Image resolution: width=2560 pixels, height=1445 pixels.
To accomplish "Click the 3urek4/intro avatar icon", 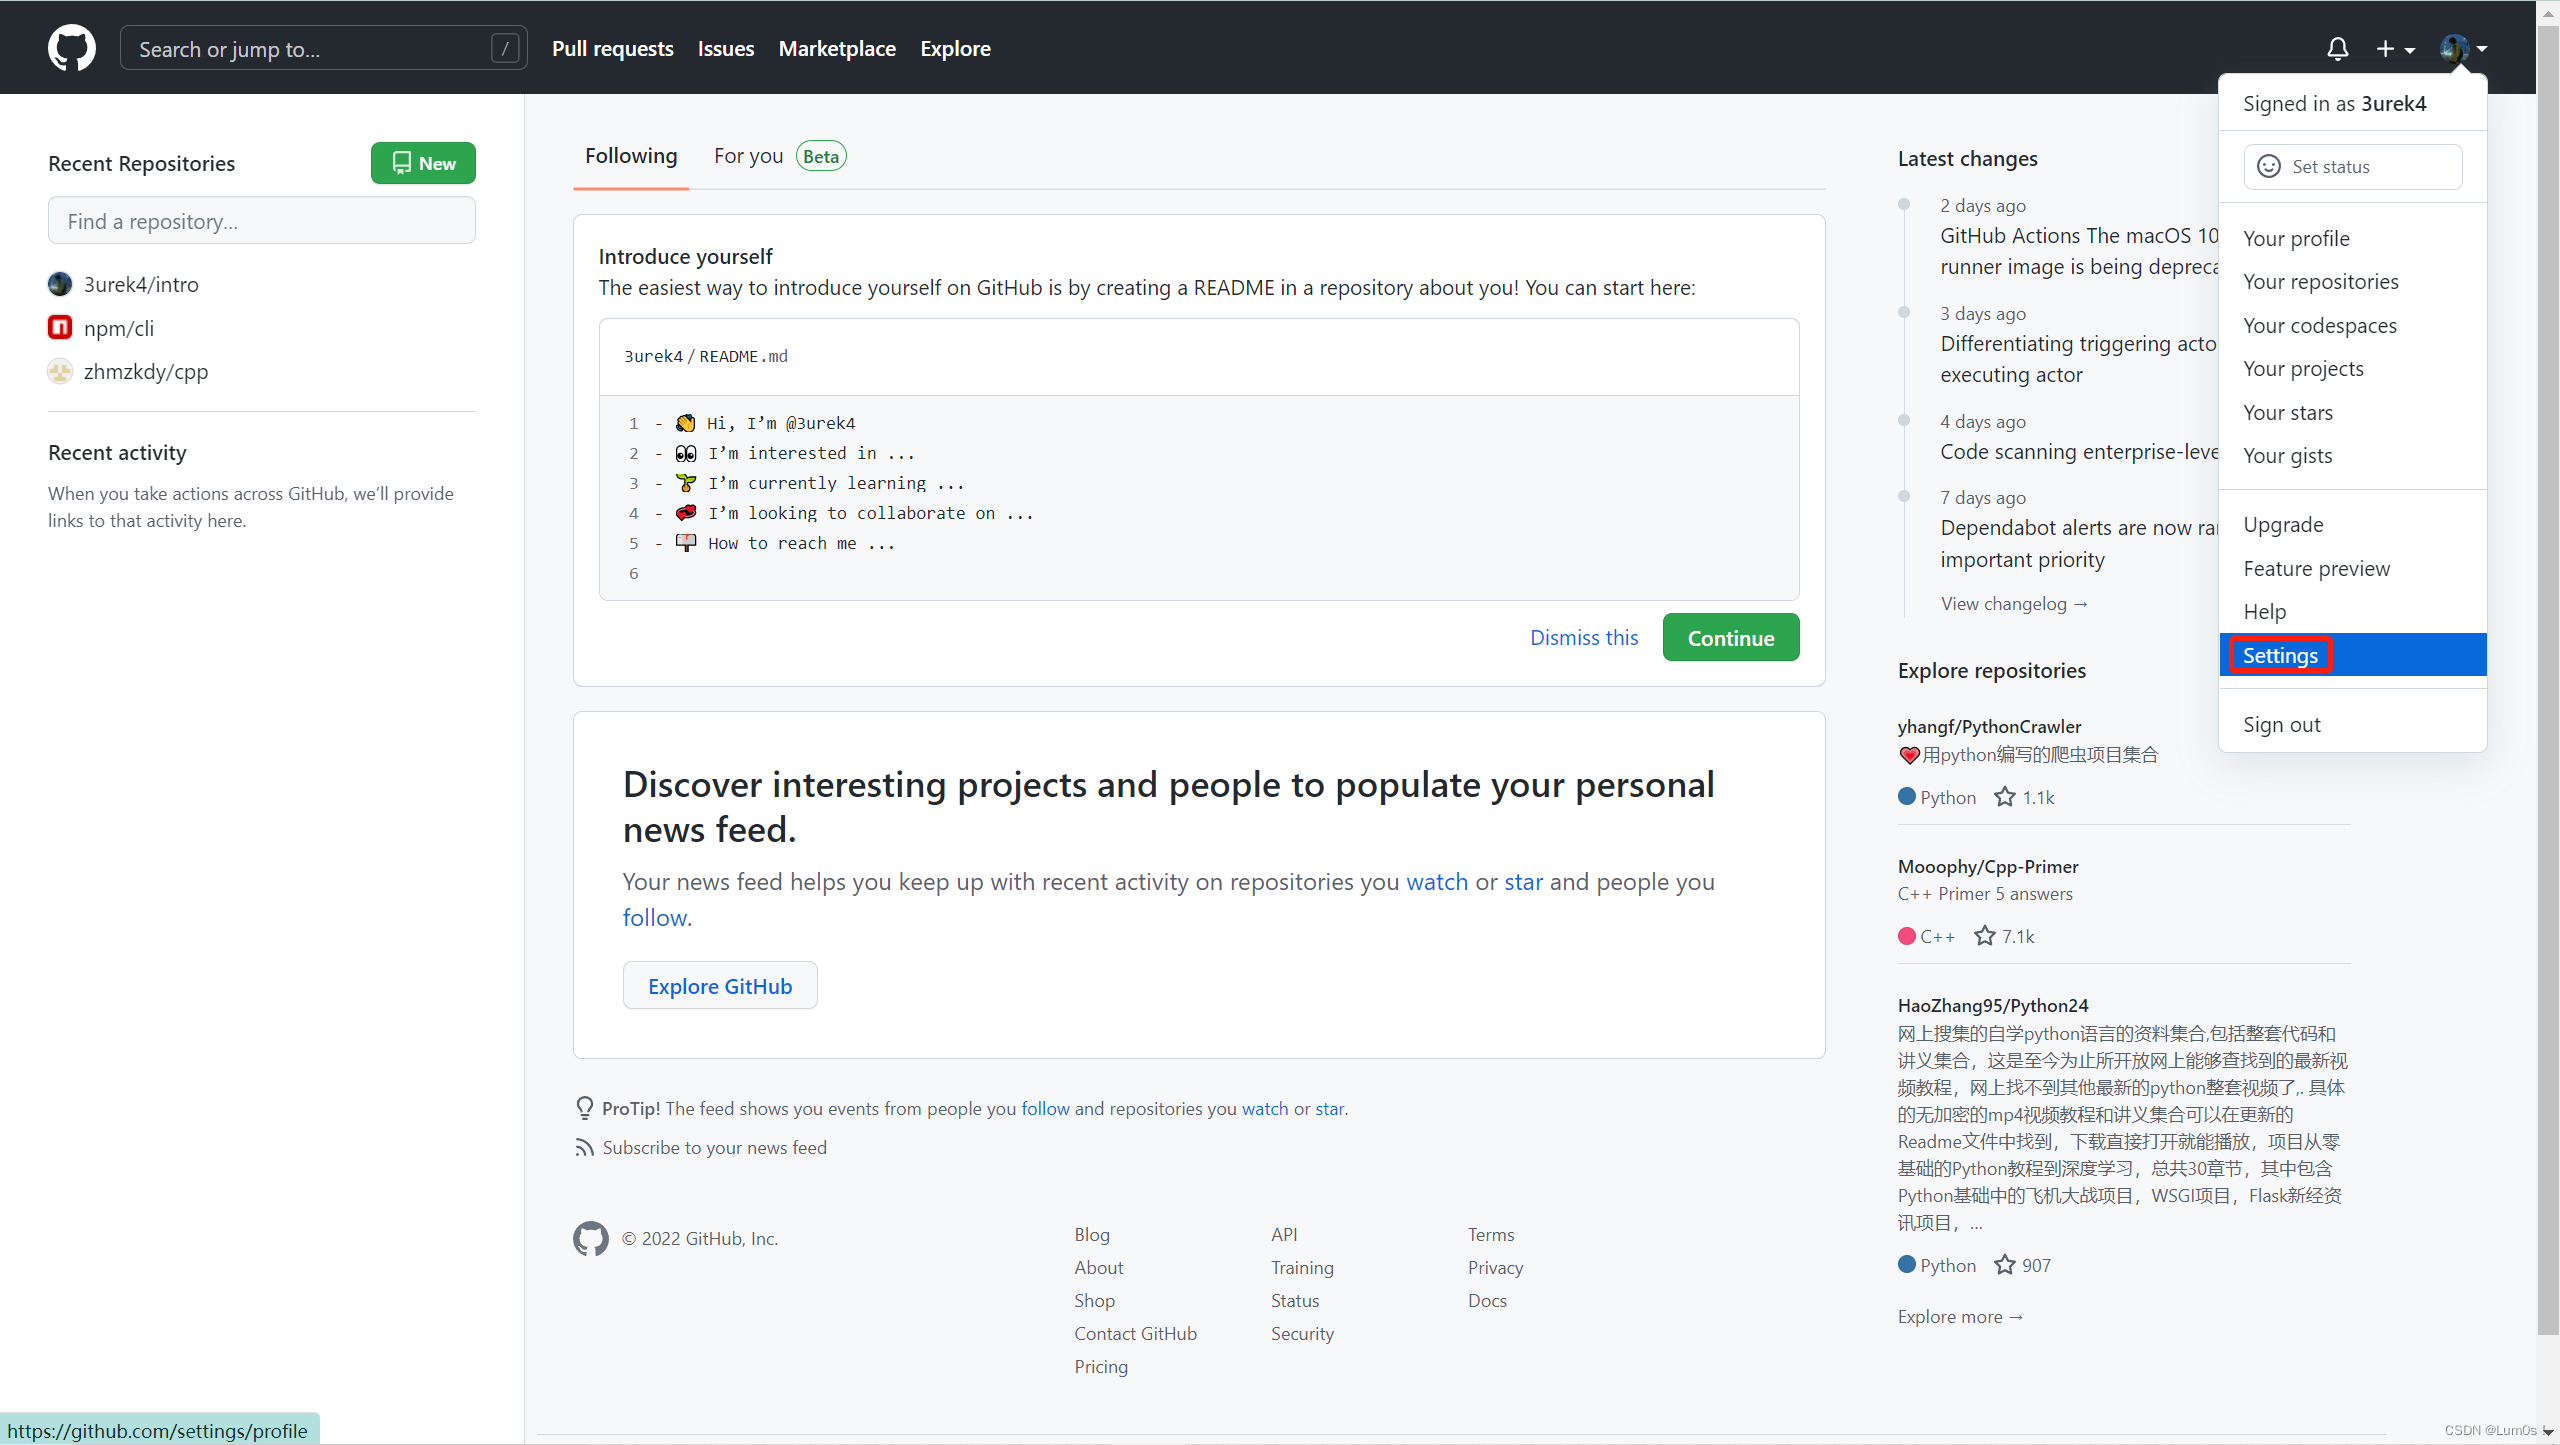I will coord(60,284).
